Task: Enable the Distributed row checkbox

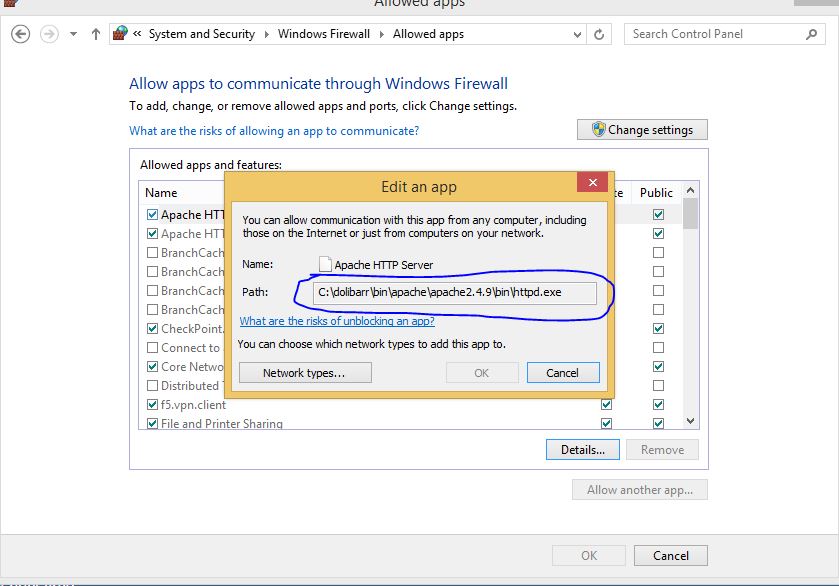Action: pos(152,386)
